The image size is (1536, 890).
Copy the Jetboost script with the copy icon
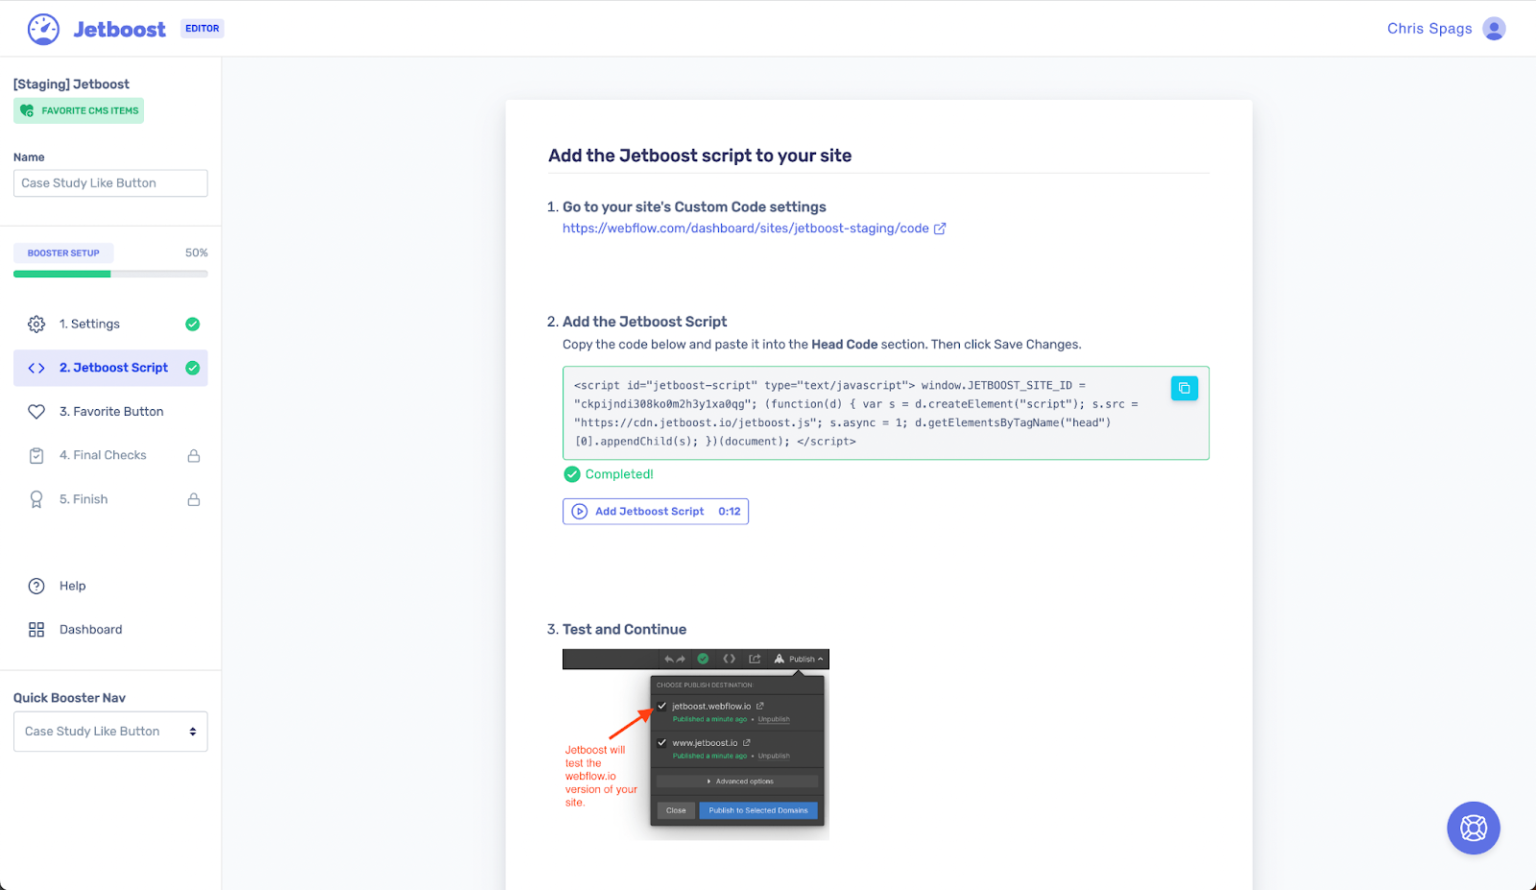(x=1184, y=388)
